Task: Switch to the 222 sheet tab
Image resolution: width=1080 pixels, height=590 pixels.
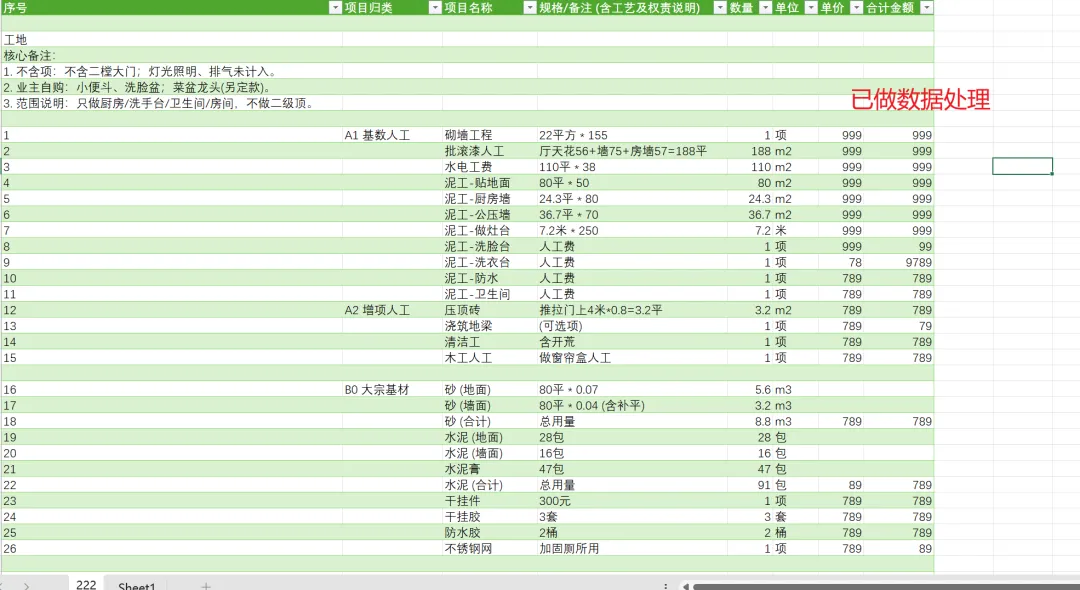Action: [86, 584]
